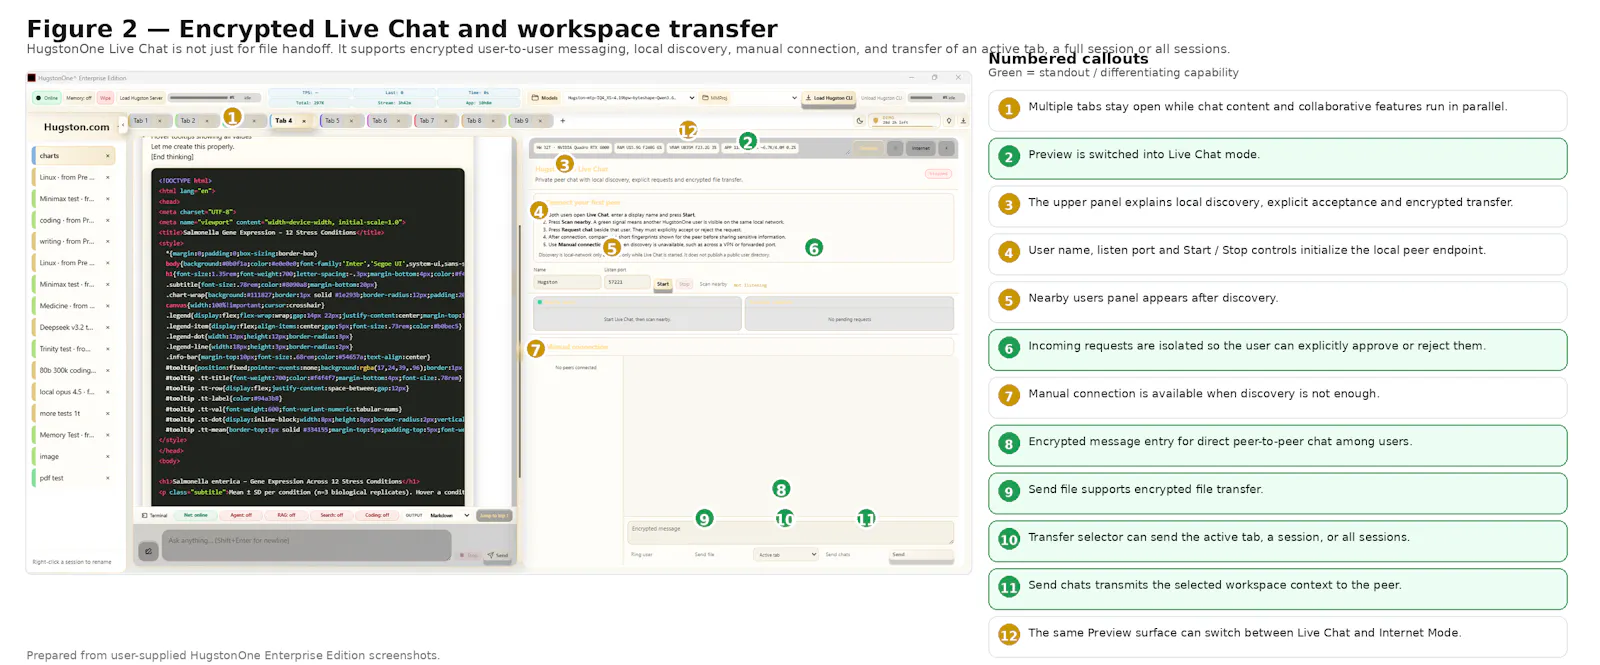Collapse the session sidebar with the chevron
1600x665 pixels.
tap(123, 125)
